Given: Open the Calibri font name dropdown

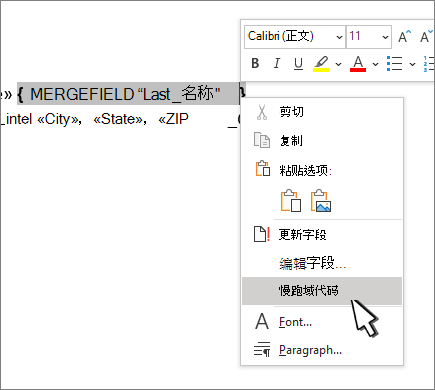Looking at the screenshot, I should tap(339, 37).
